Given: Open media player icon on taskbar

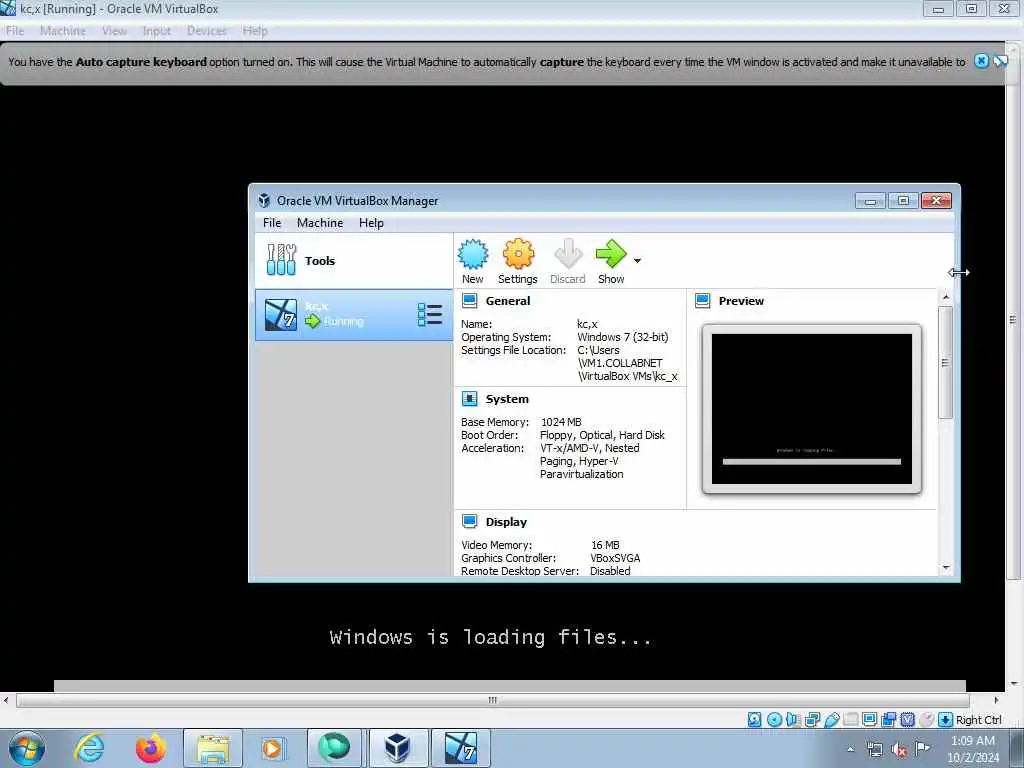Looking at the screenshot, I should pyautogui.click(x=272, y=748).
